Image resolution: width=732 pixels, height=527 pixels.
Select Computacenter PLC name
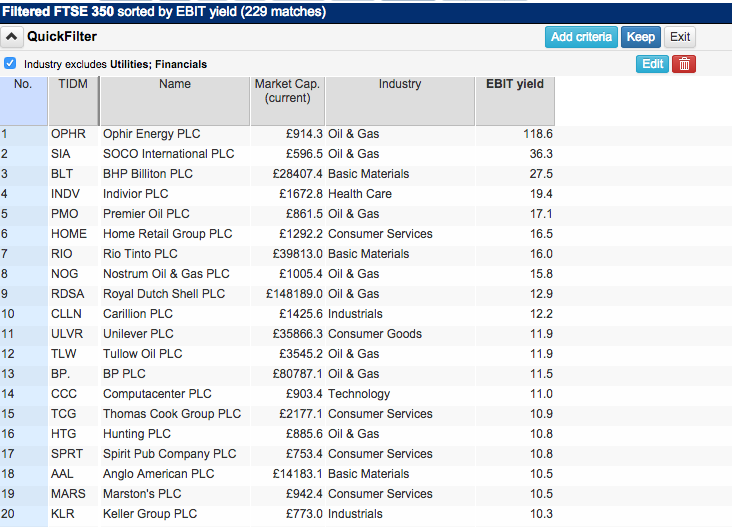[x=157, y=394]
